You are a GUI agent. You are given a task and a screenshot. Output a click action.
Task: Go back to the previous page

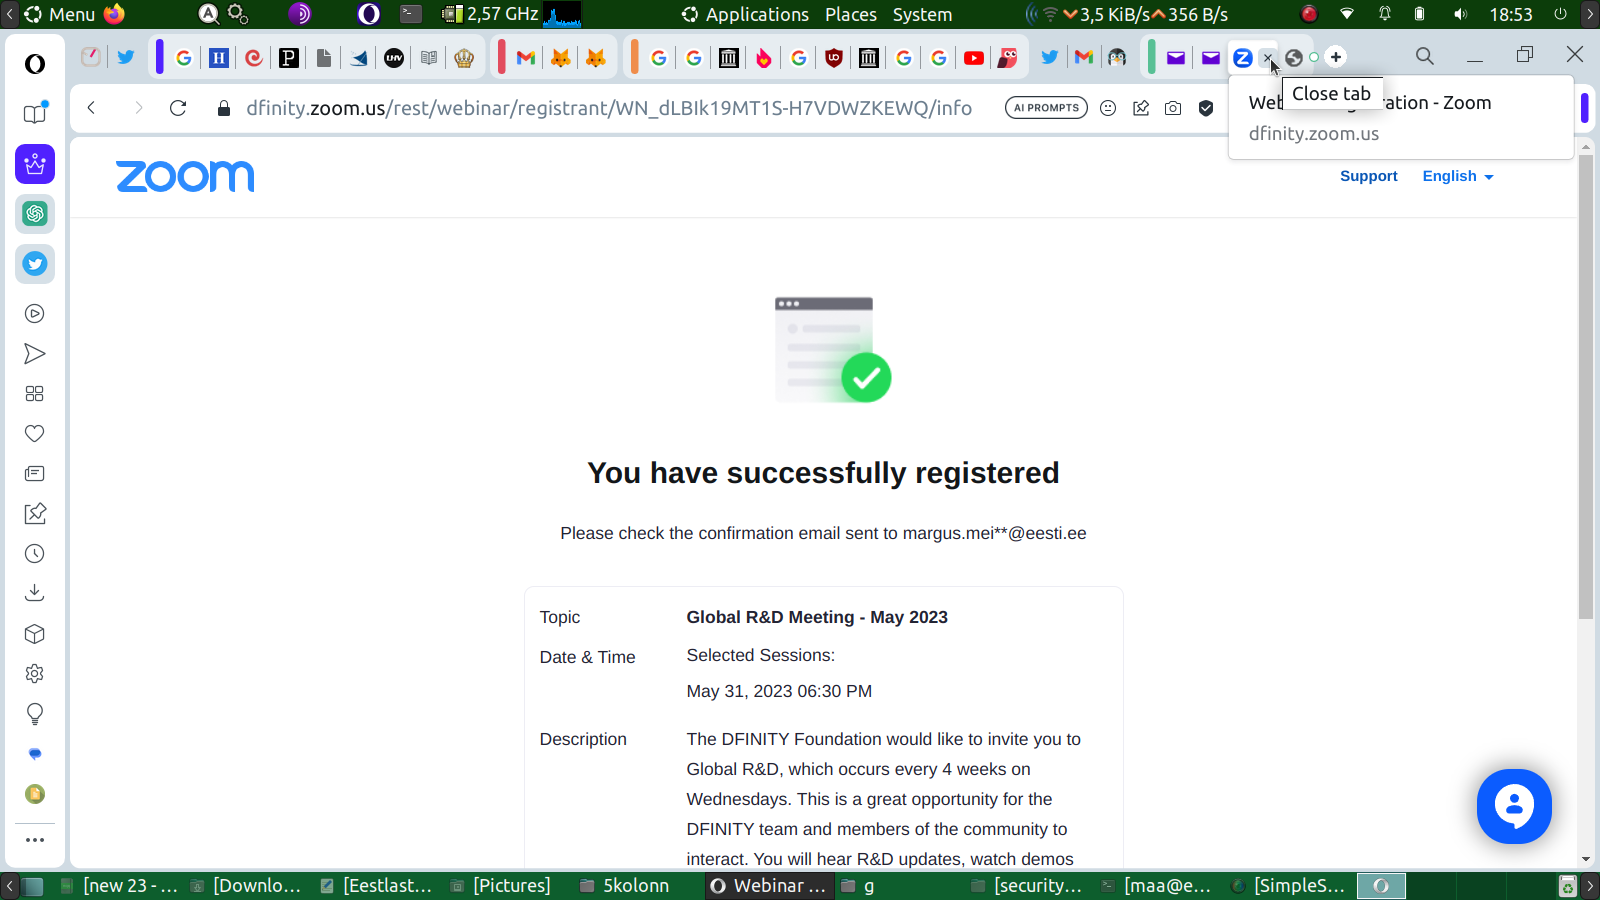point(91,108)
